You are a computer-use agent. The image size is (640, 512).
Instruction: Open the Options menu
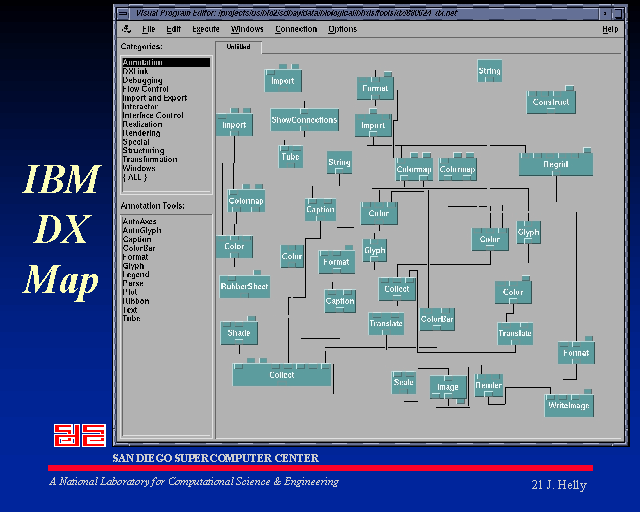[x=342, y=29]
